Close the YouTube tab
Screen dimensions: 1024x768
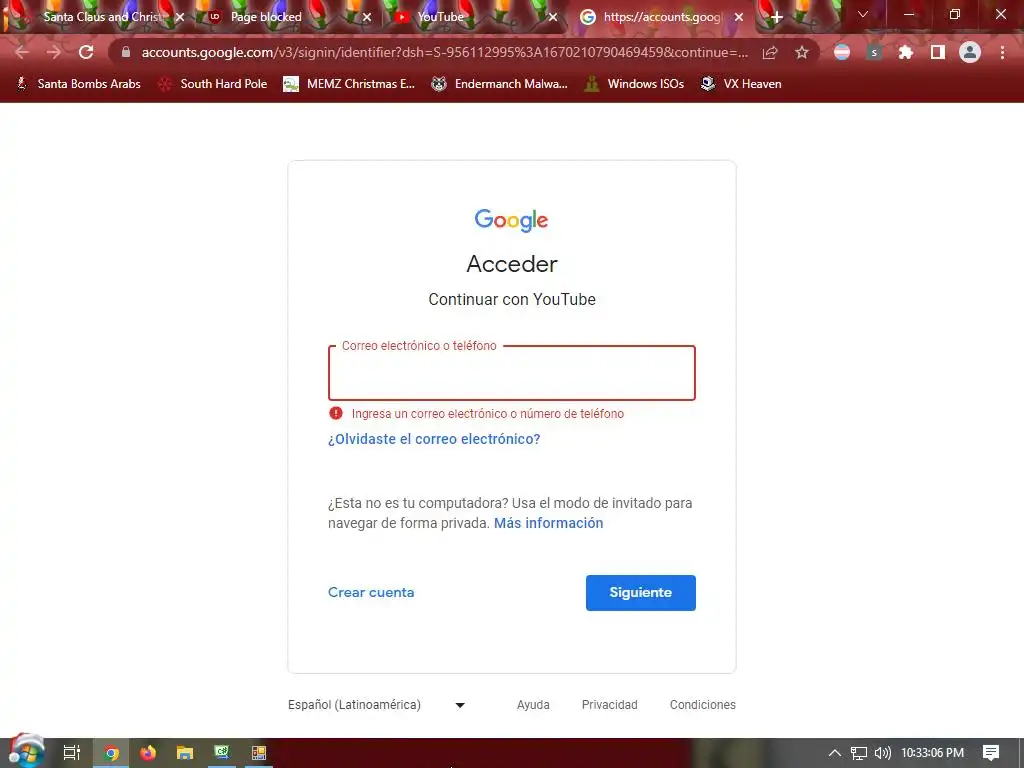[x=553, y=18]
